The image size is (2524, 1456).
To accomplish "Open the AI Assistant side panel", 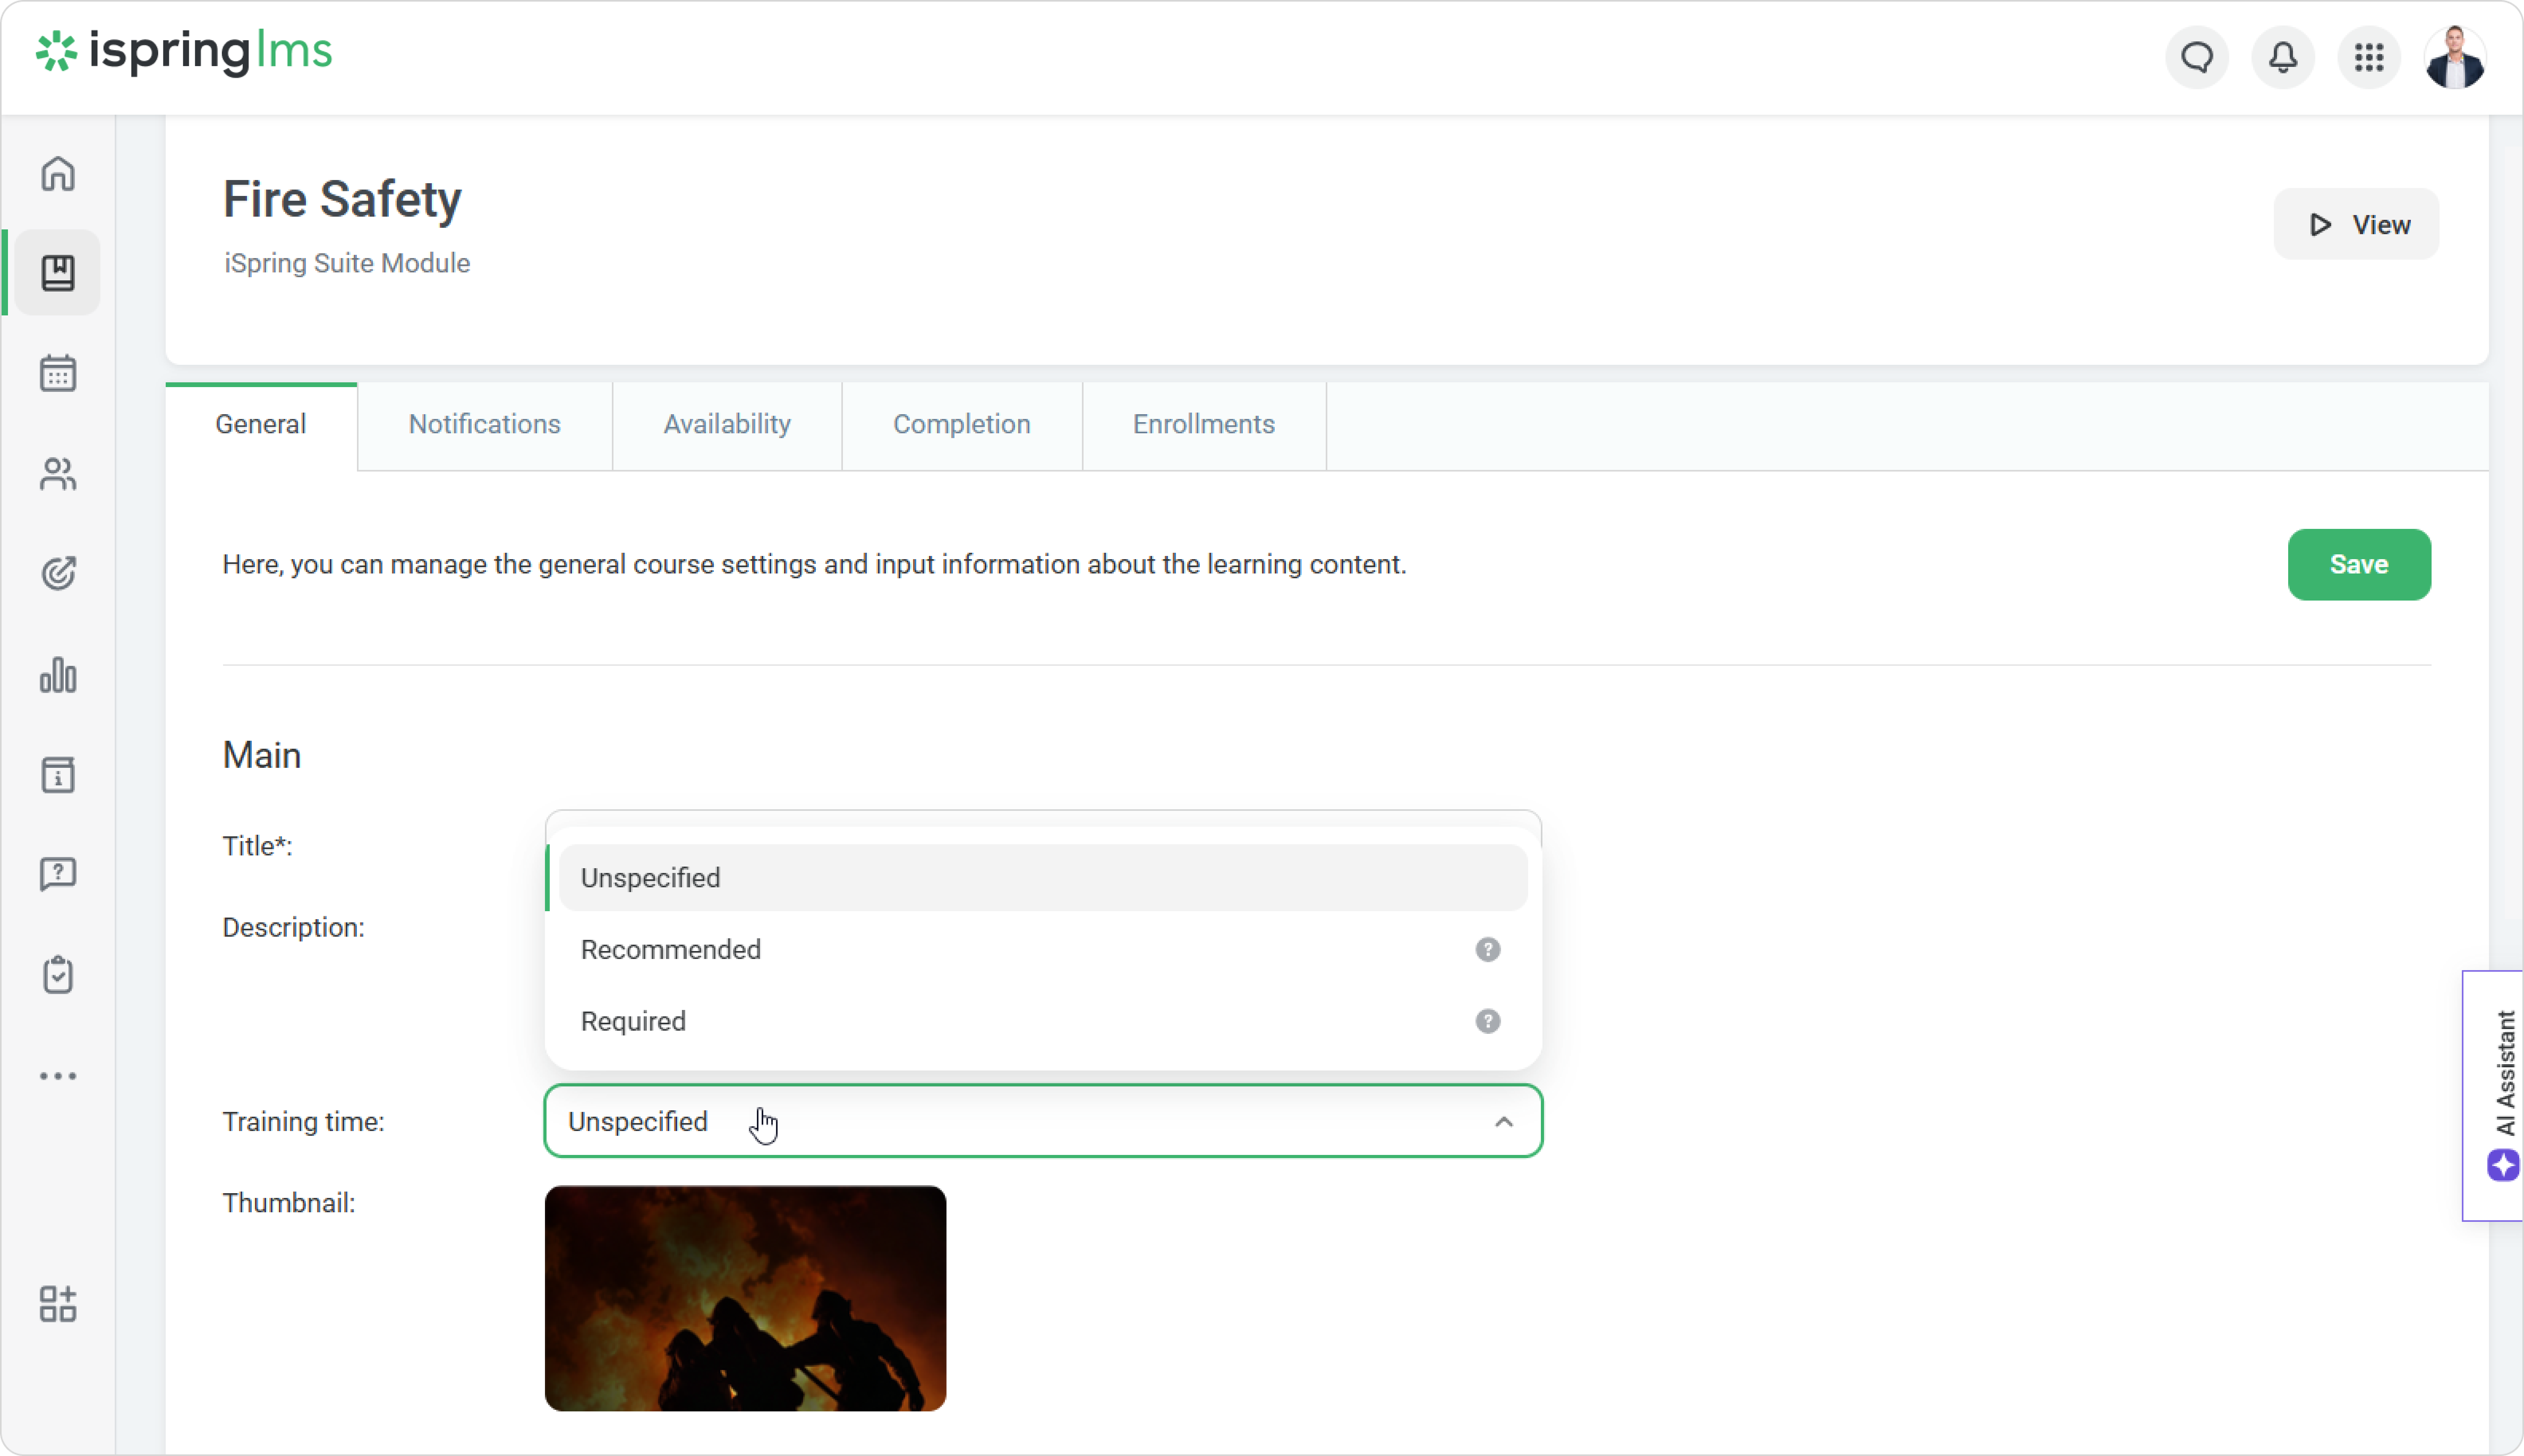I will tap(2500, 1095).
